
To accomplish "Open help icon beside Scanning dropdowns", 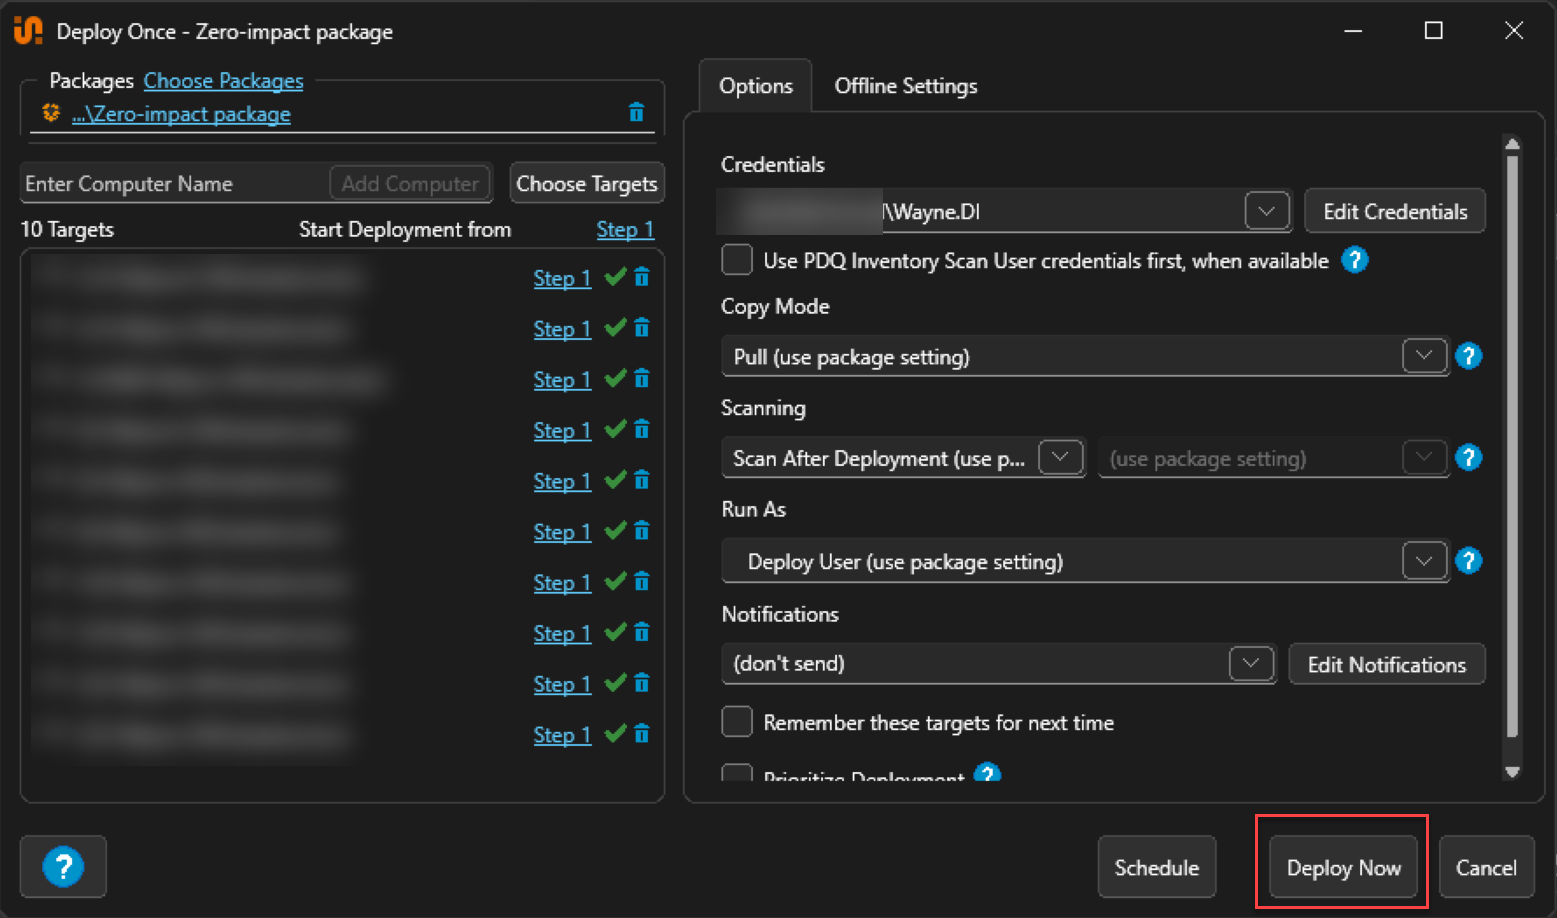I will (x=1468, y=458).
